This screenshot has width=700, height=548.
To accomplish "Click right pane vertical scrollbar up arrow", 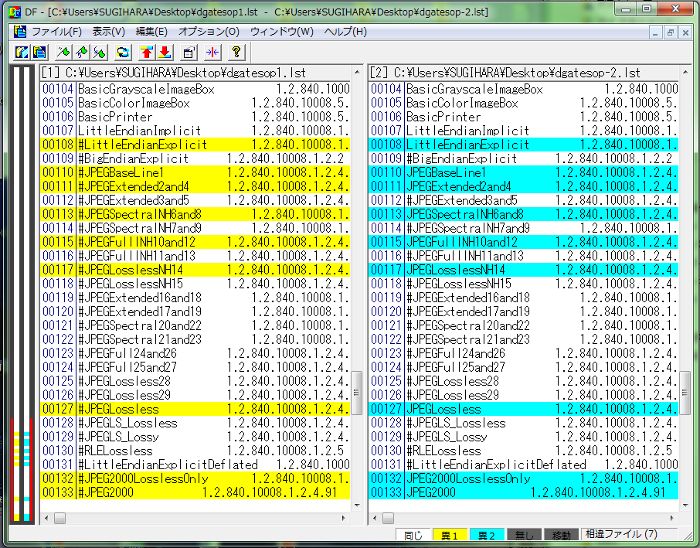I will pyautogui.click(x=685, y=72).
